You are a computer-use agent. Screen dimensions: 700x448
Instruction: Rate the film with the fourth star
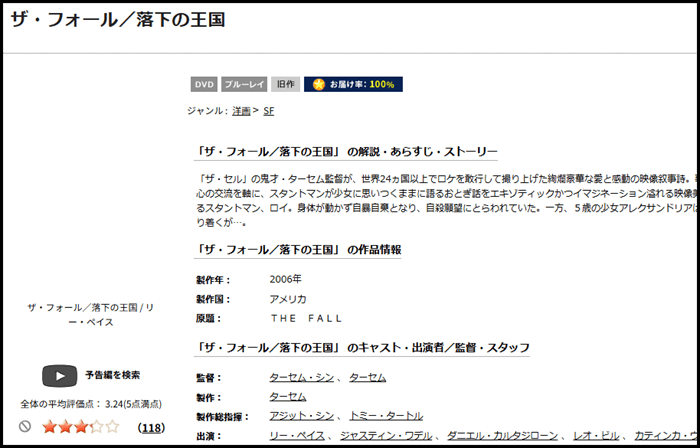point(97,427)
